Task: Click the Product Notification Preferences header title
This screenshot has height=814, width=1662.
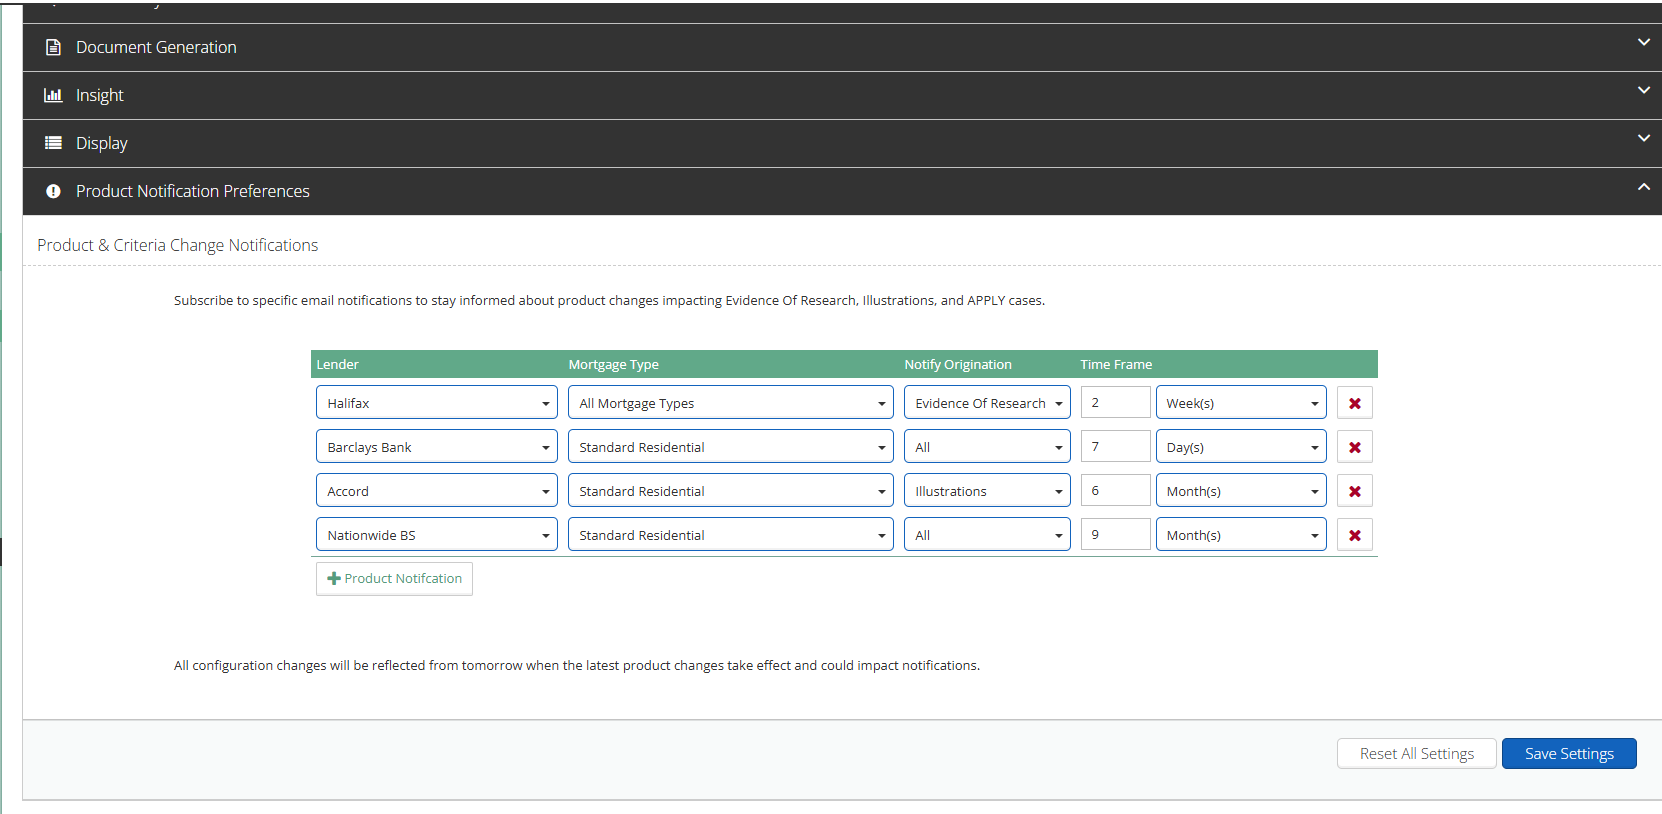Action: [x=193, y=191]
